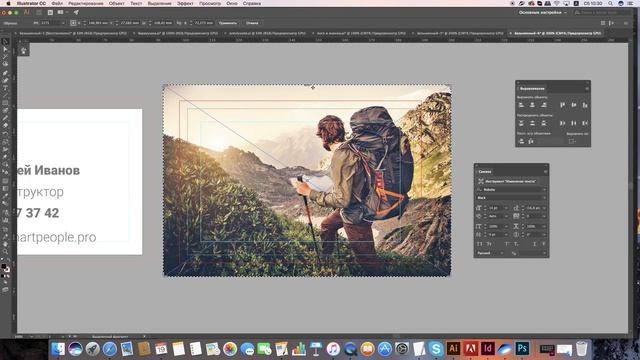Open Finder from the Dock
This screenshot has width=640, height=360.
coord(58,349)
